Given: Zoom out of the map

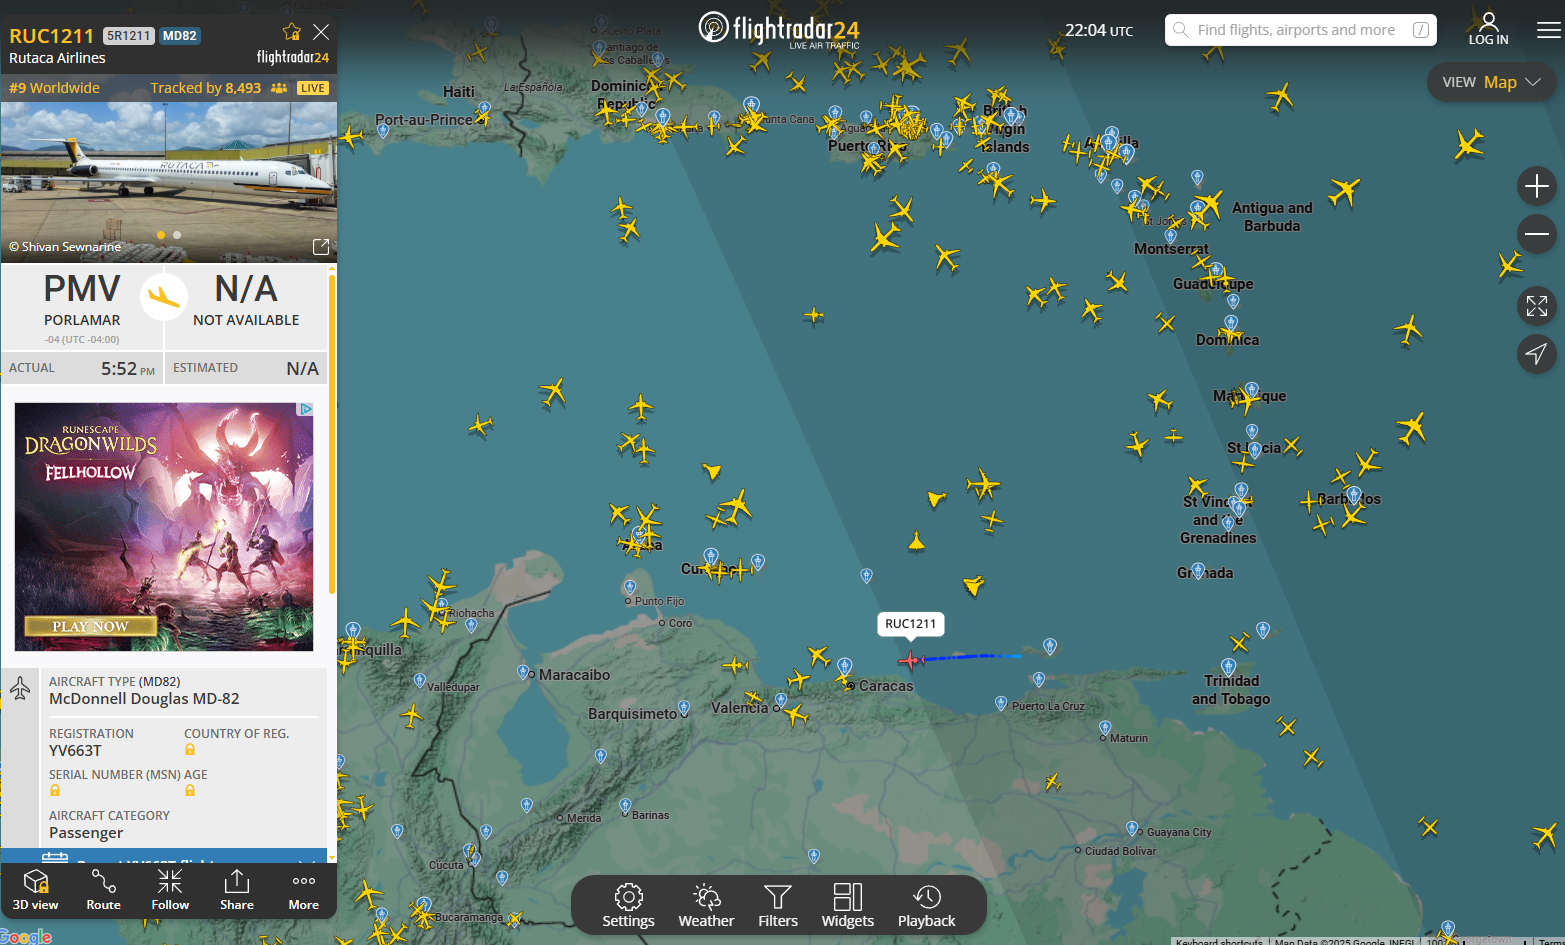Looking at the screenshot, I should [1537, 235].
